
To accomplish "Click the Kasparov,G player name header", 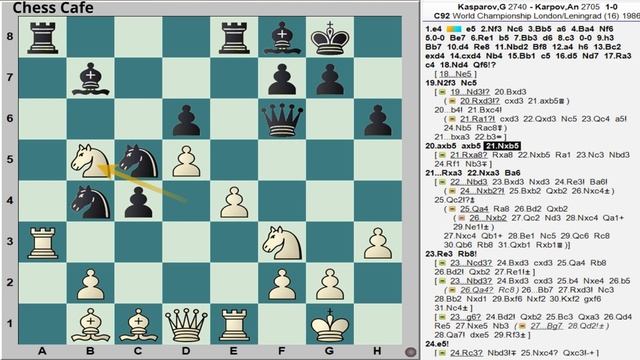I will click(481, 7).
